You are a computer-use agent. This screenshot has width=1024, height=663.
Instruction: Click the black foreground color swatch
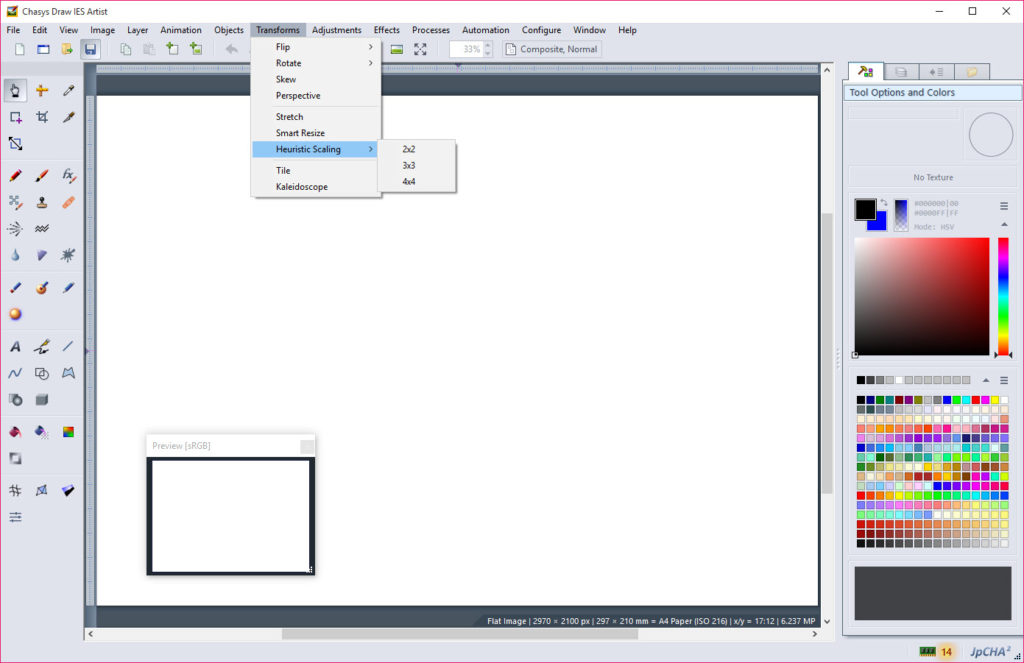pyautogui.click(x=864, y=209)
